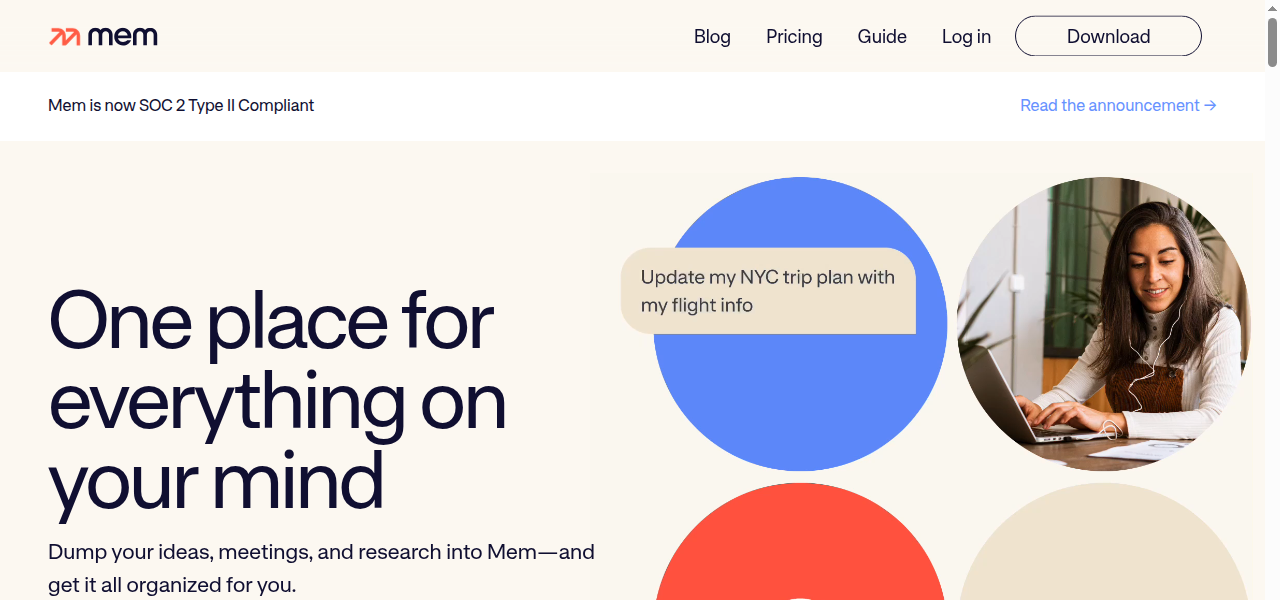This screenshot has height=600, width=1280.
Task: Click the scrollbar up arrow
Action: pos(1272,8)
